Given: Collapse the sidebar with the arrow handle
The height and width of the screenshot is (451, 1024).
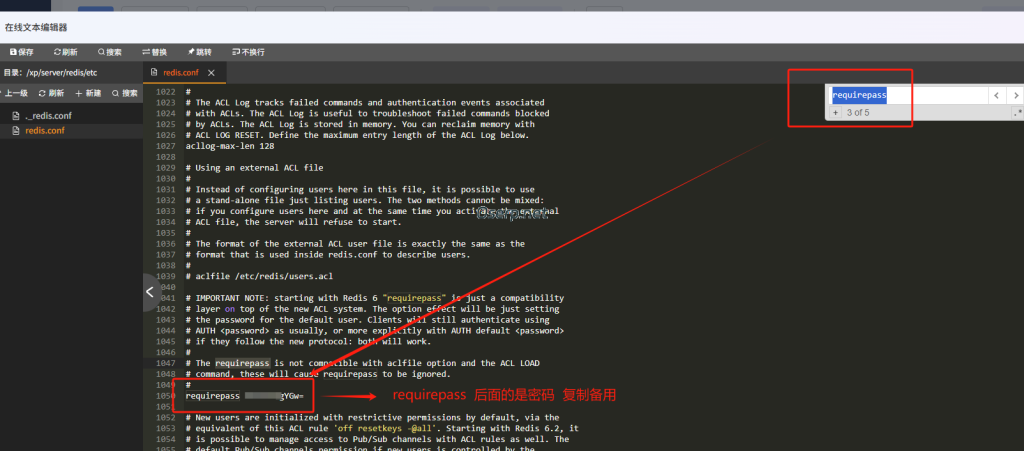Looking at the screenshot, I should coord(150,292).
